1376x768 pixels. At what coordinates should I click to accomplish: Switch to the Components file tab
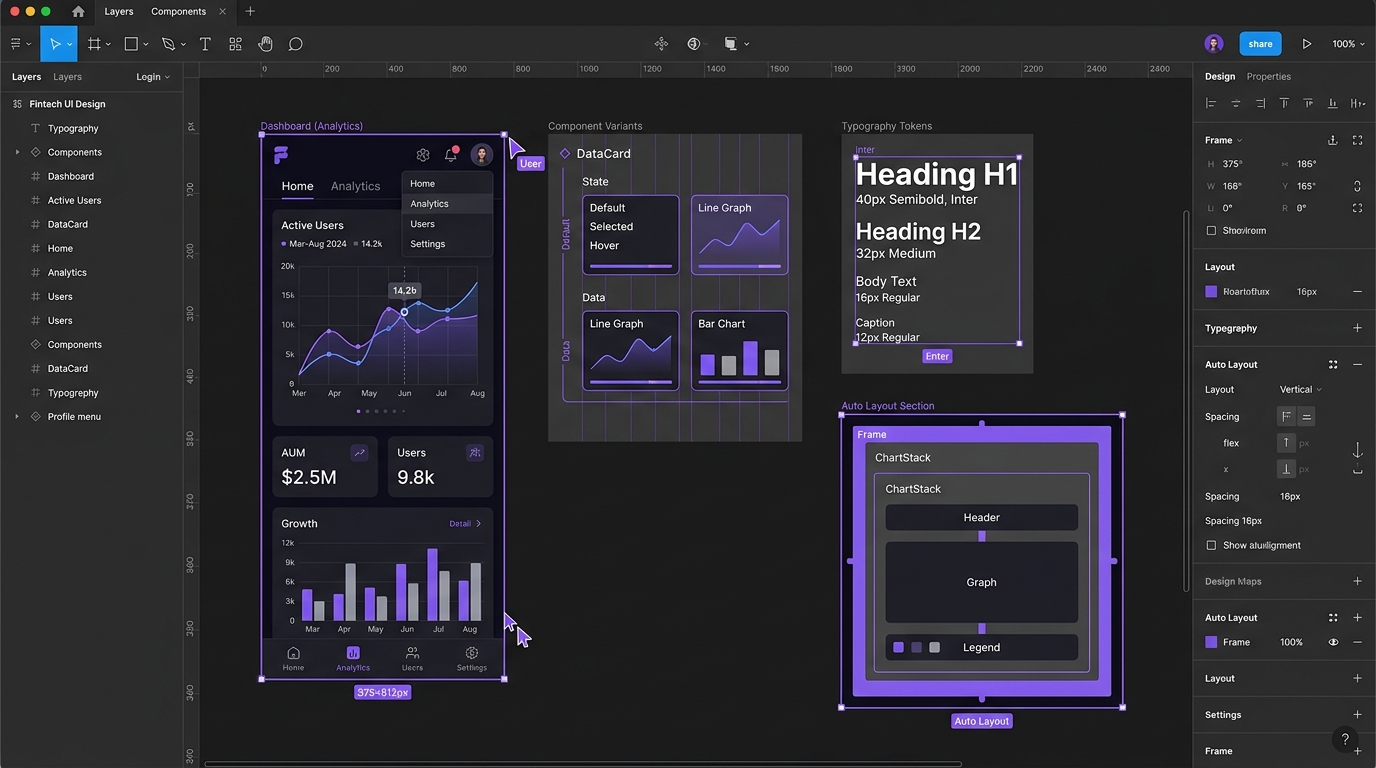[x=178, y=12]
